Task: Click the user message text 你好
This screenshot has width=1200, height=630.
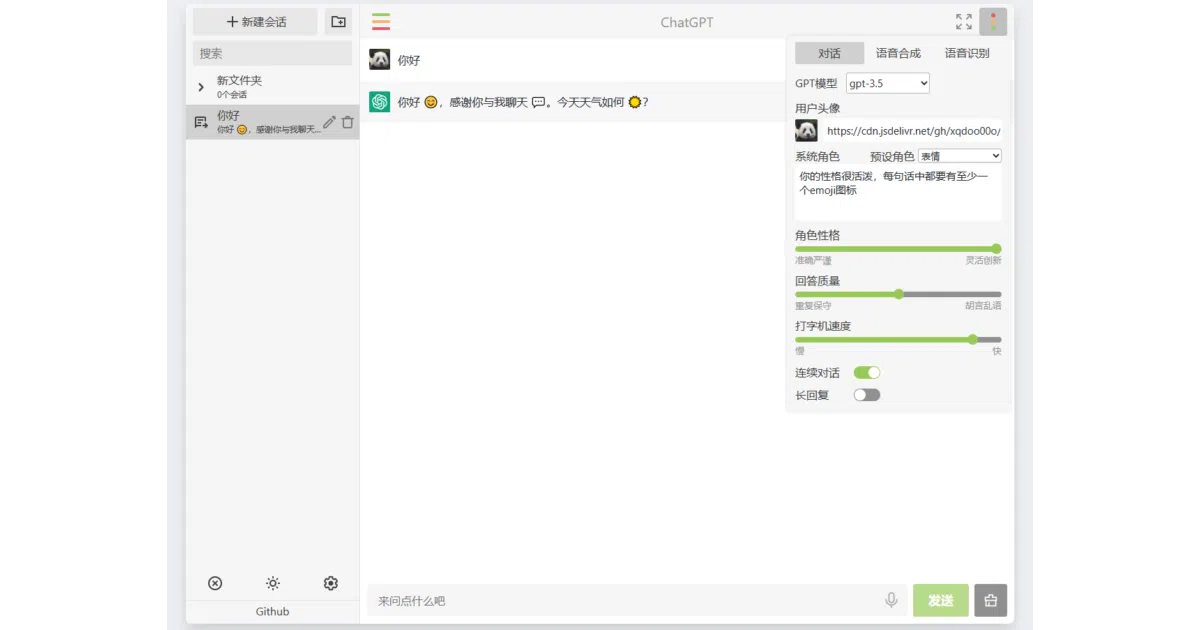Action: [x=409, y=60]
